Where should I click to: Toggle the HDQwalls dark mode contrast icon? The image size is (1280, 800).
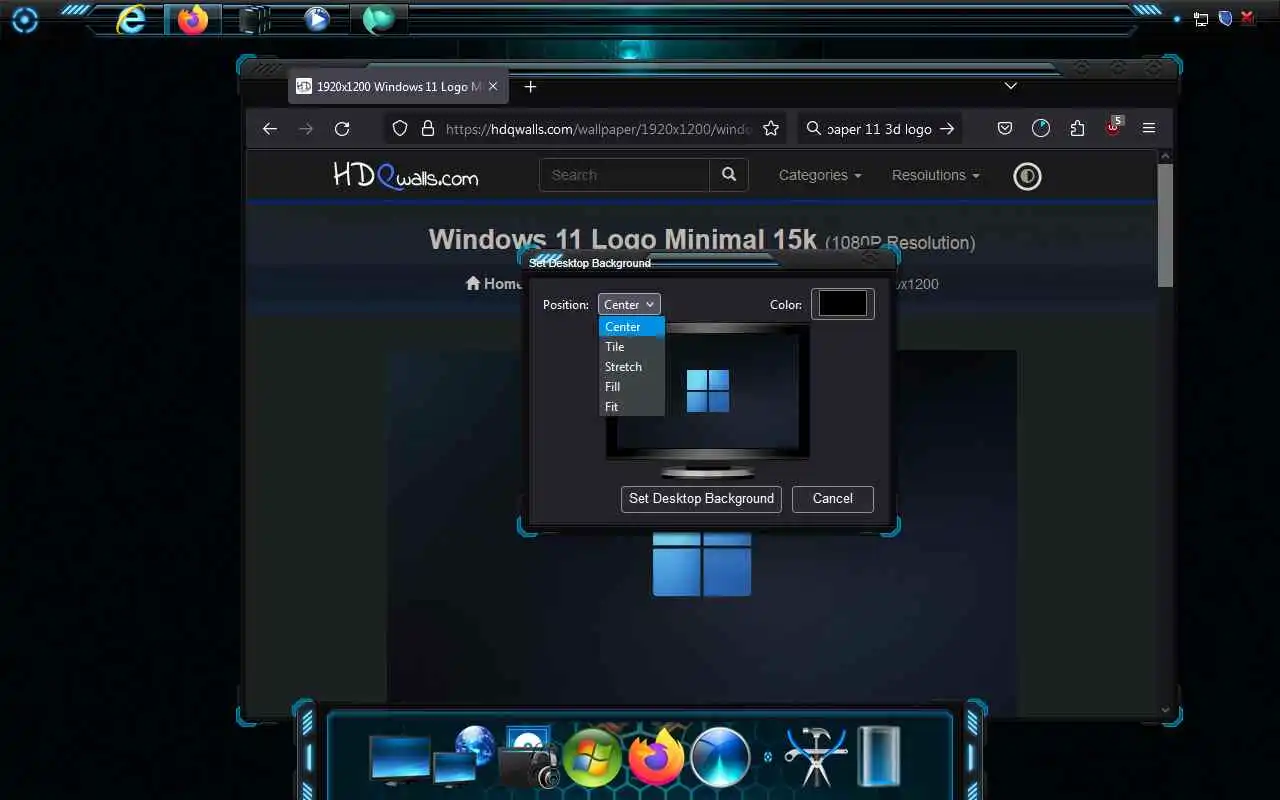click(1027, 177)
